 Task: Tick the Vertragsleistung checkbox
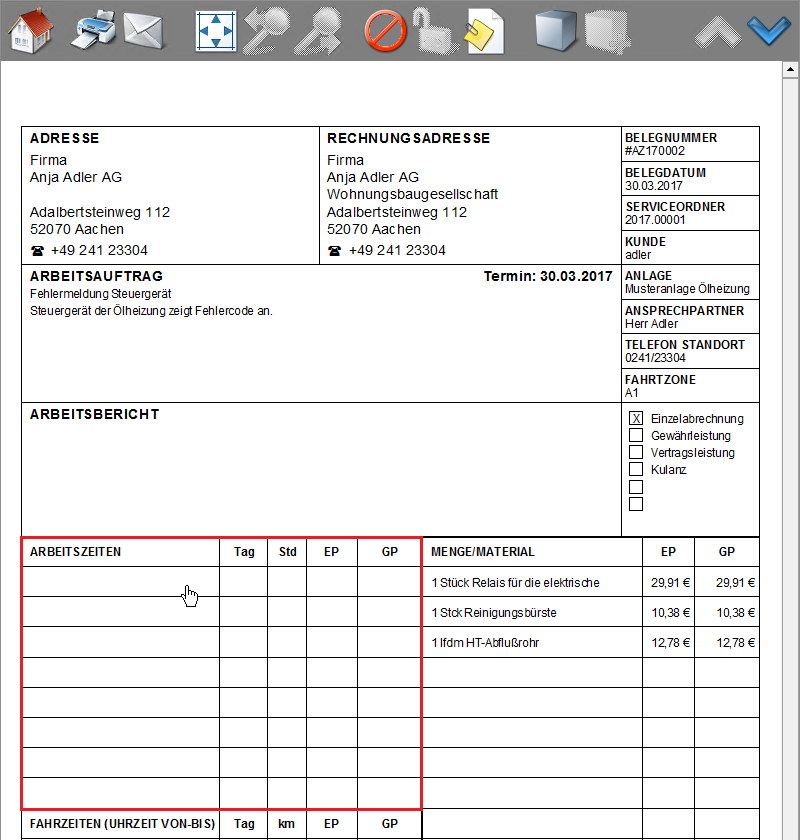tap(635, 453)
